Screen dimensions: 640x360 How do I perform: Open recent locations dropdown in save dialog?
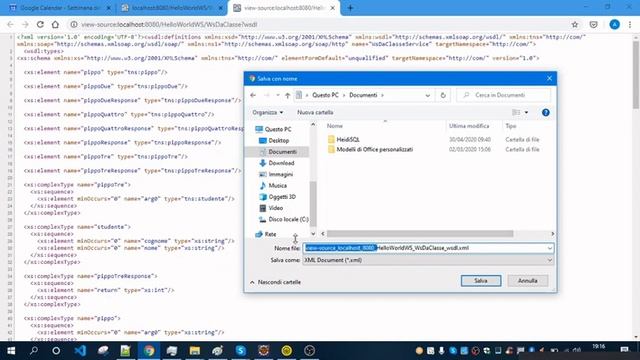pos(278,95)
